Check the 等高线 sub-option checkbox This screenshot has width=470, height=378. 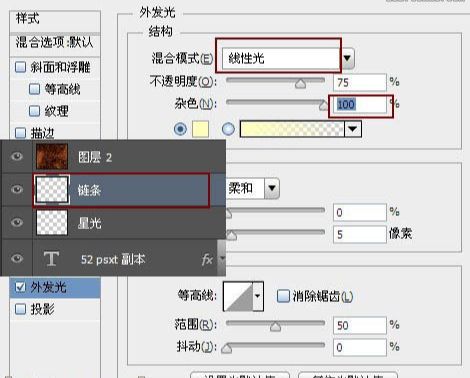(34, 89)
